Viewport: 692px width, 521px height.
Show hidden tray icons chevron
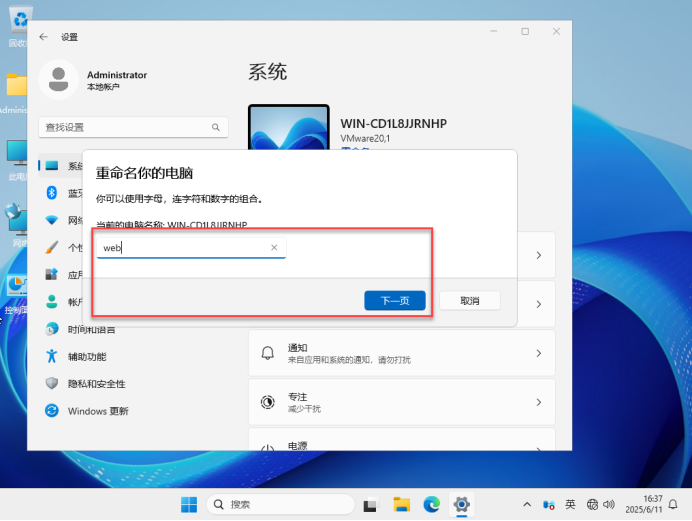[x=527, y=504]
